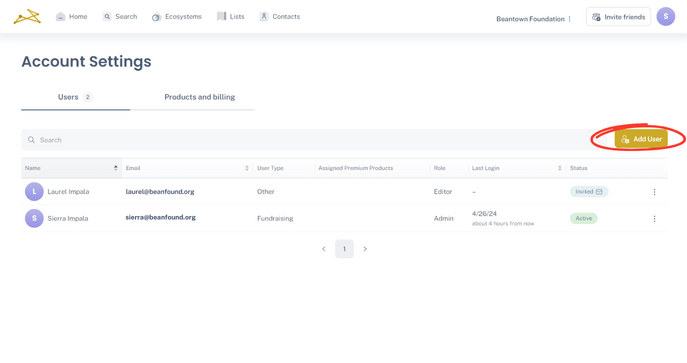Open the purple S profile avatar
Screen dimensions: 687x363
[666, 17]
